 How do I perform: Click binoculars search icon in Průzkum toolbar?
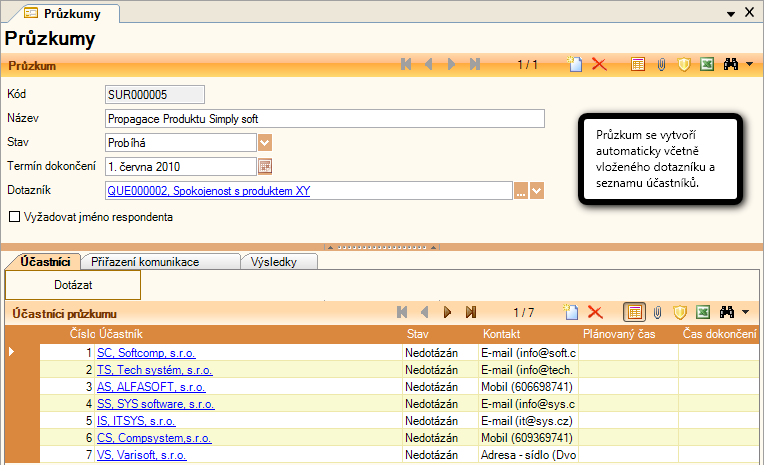(x=730, y=65)
